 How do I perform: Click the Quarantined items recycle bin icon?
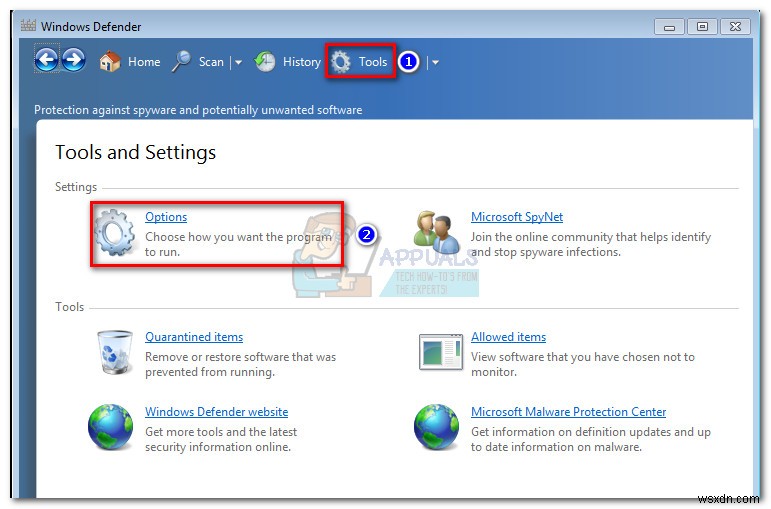coord(115,353)
